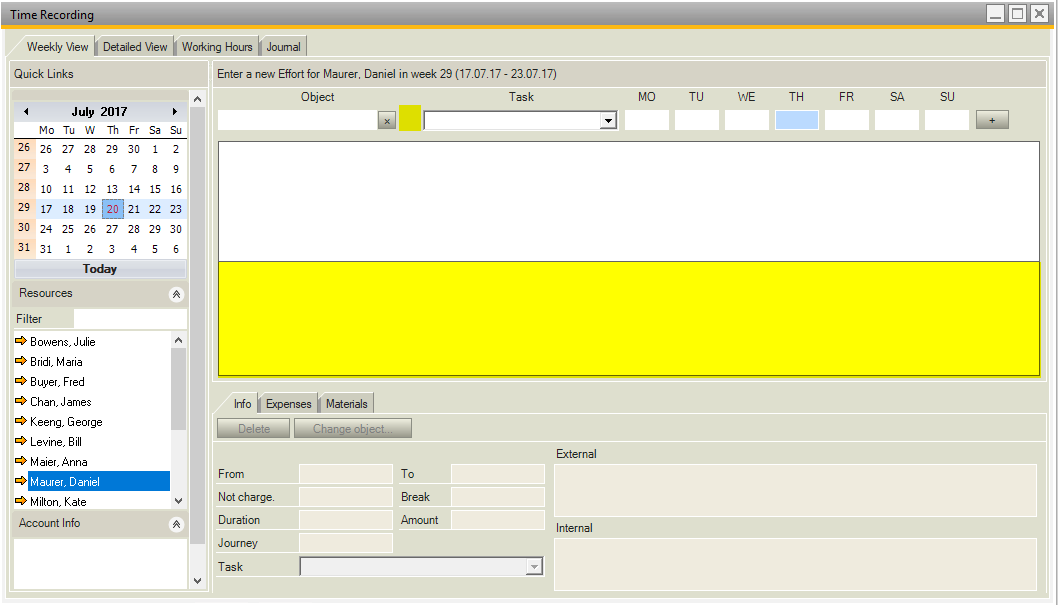Select the Expenses tab
The height and width of the screenshot is (605, 1058).
coord(288,403)
